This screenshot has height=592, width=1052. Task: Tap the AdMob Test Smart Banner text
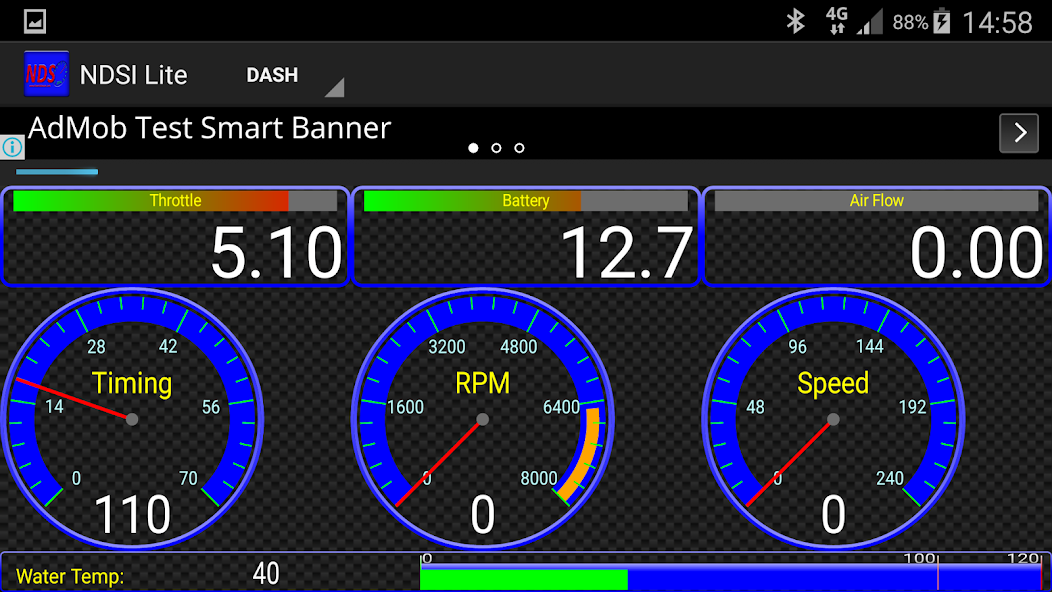click(210, 128)
